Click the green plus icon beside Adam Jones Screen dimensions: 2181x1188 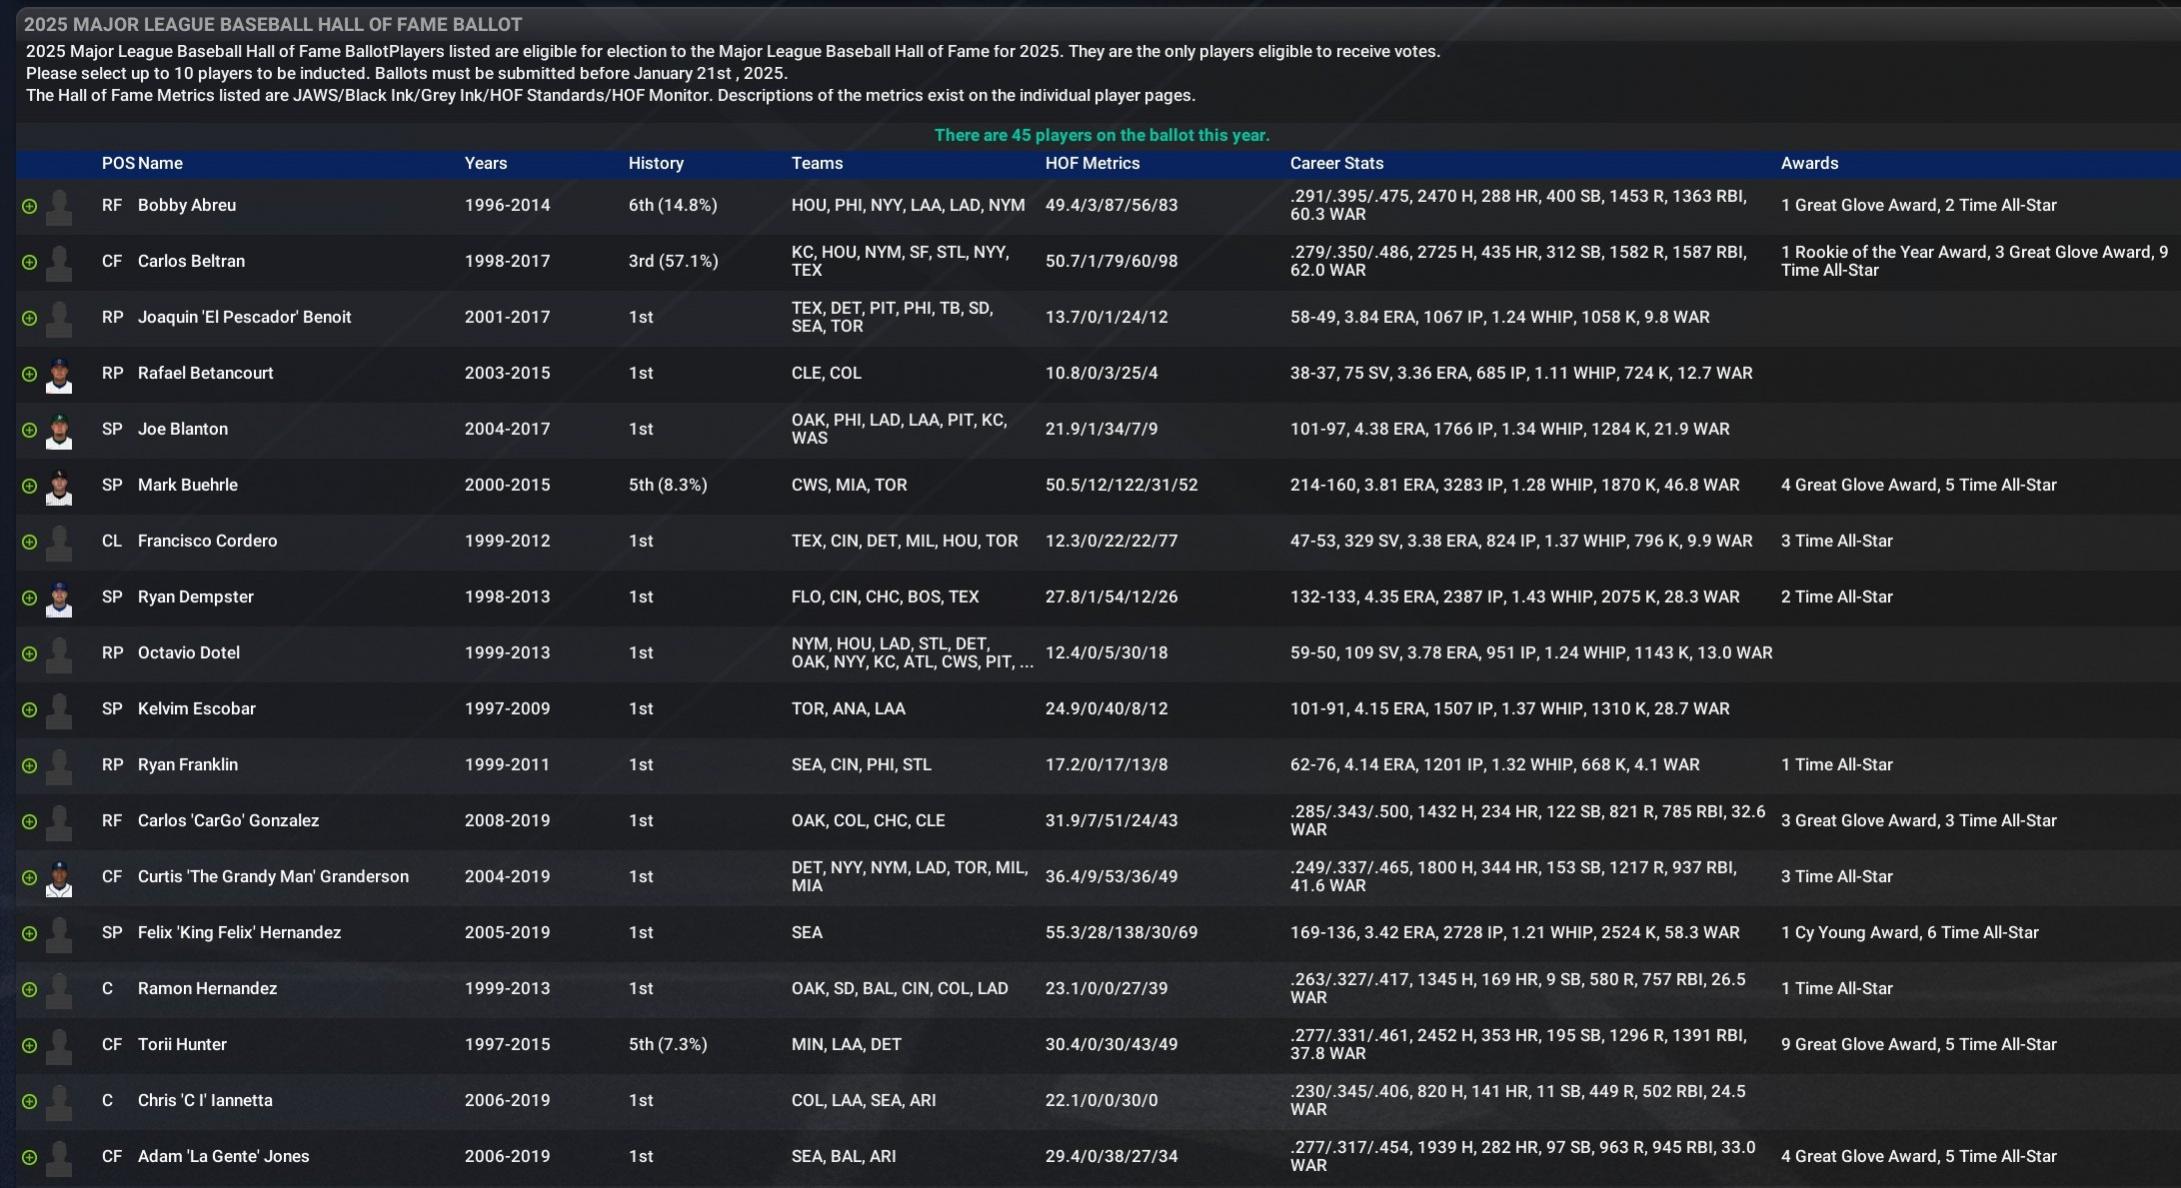pos(30,1156)
